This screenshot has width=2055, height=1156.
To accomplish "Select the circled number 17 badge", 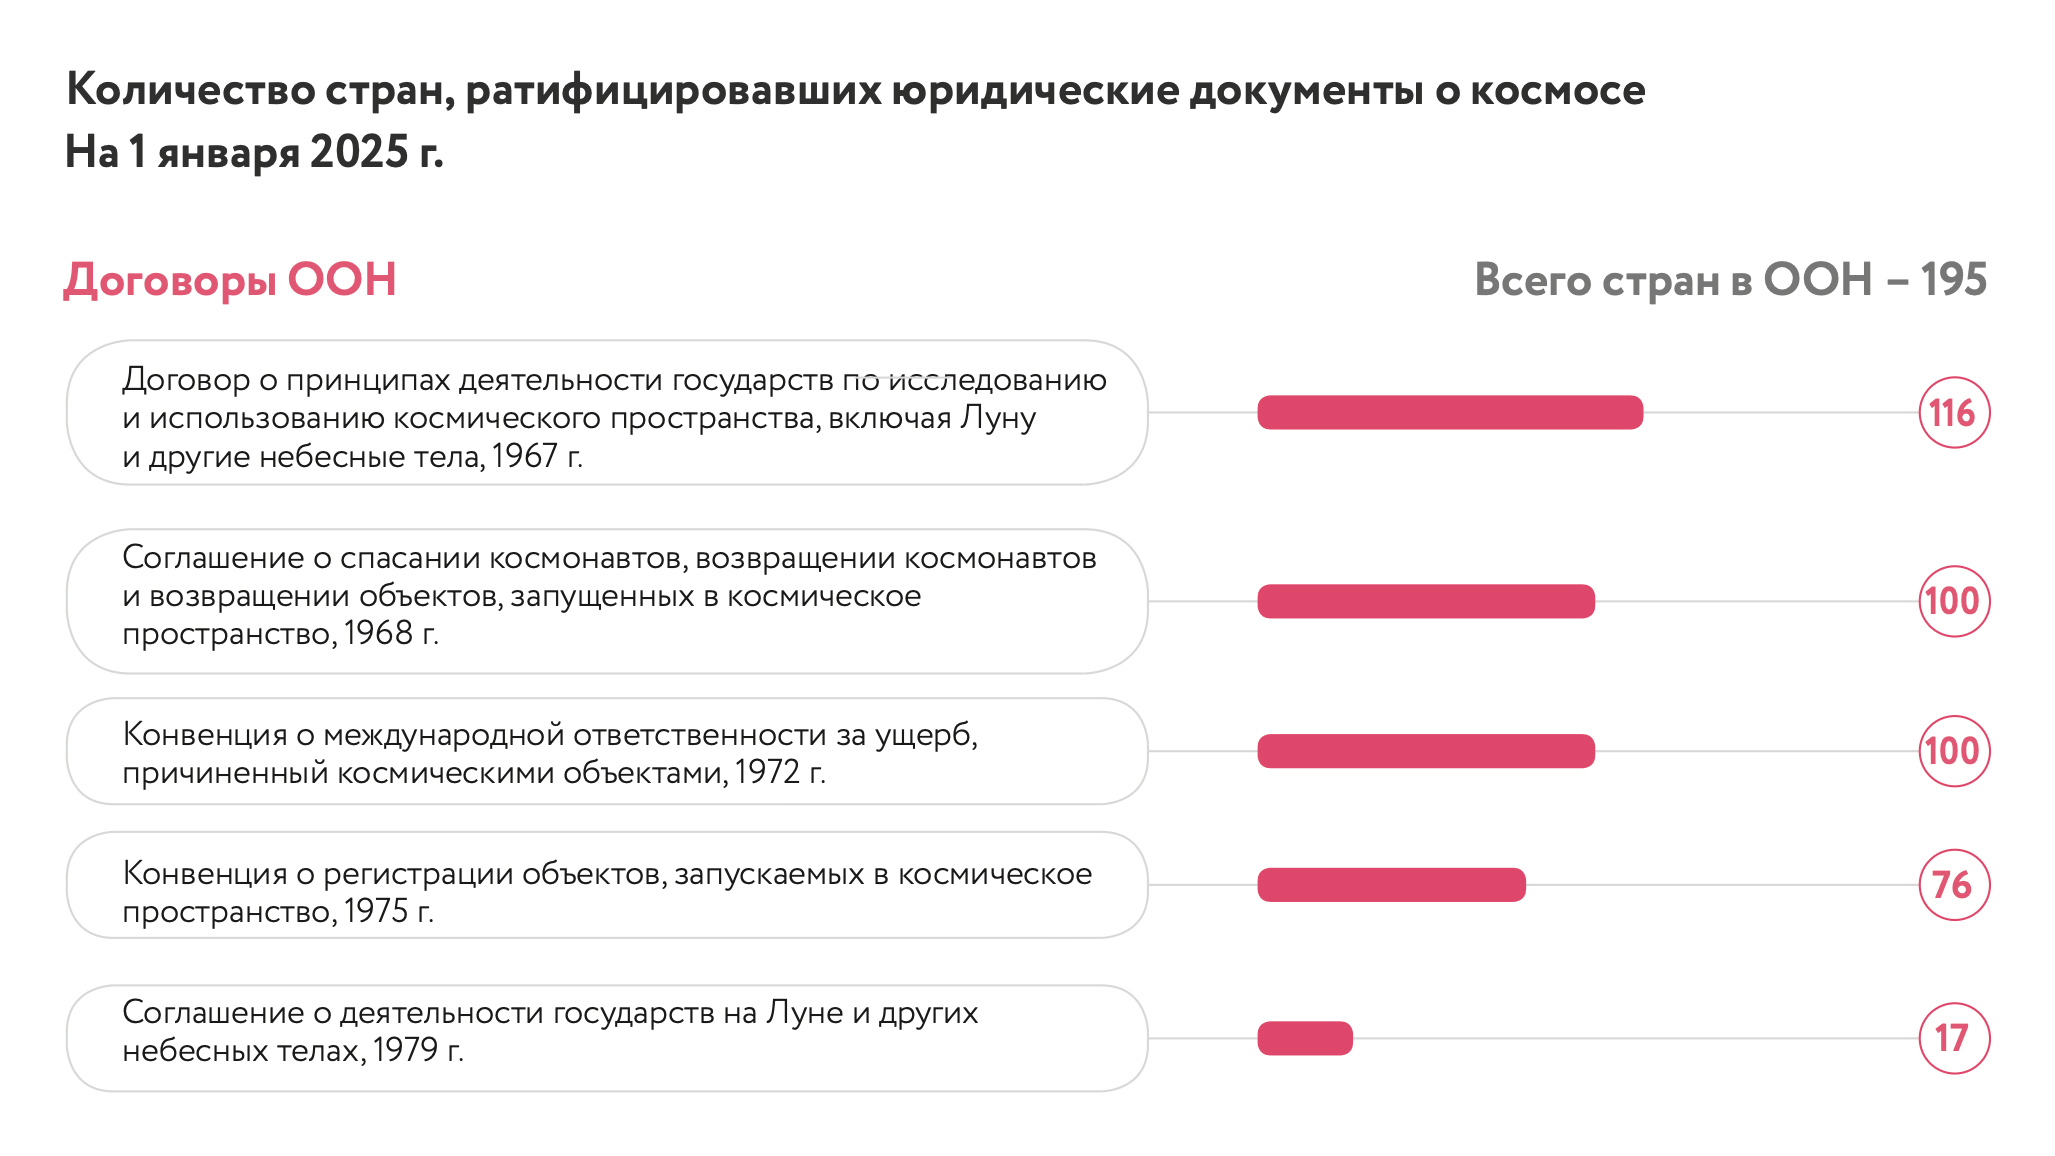I will click(x=1953, y=1038).
